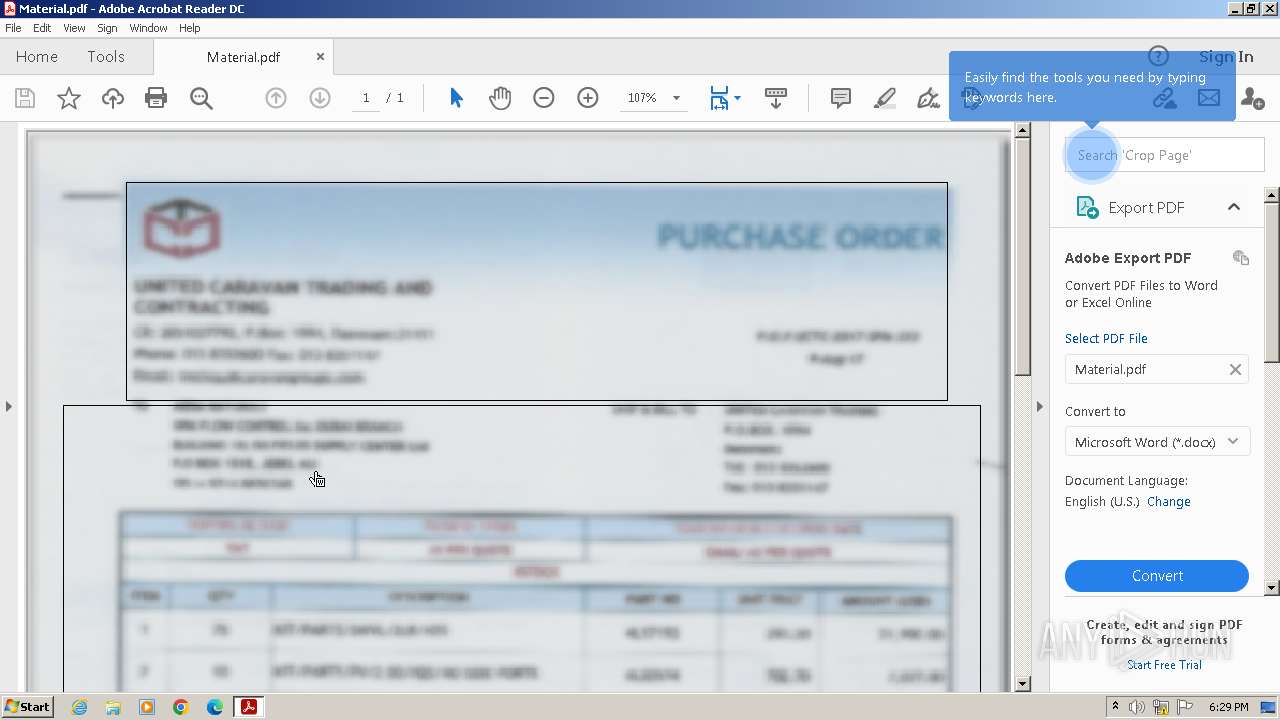Click the system tray volume icon
The image size is (1280, 720).
click(1138, 707)
